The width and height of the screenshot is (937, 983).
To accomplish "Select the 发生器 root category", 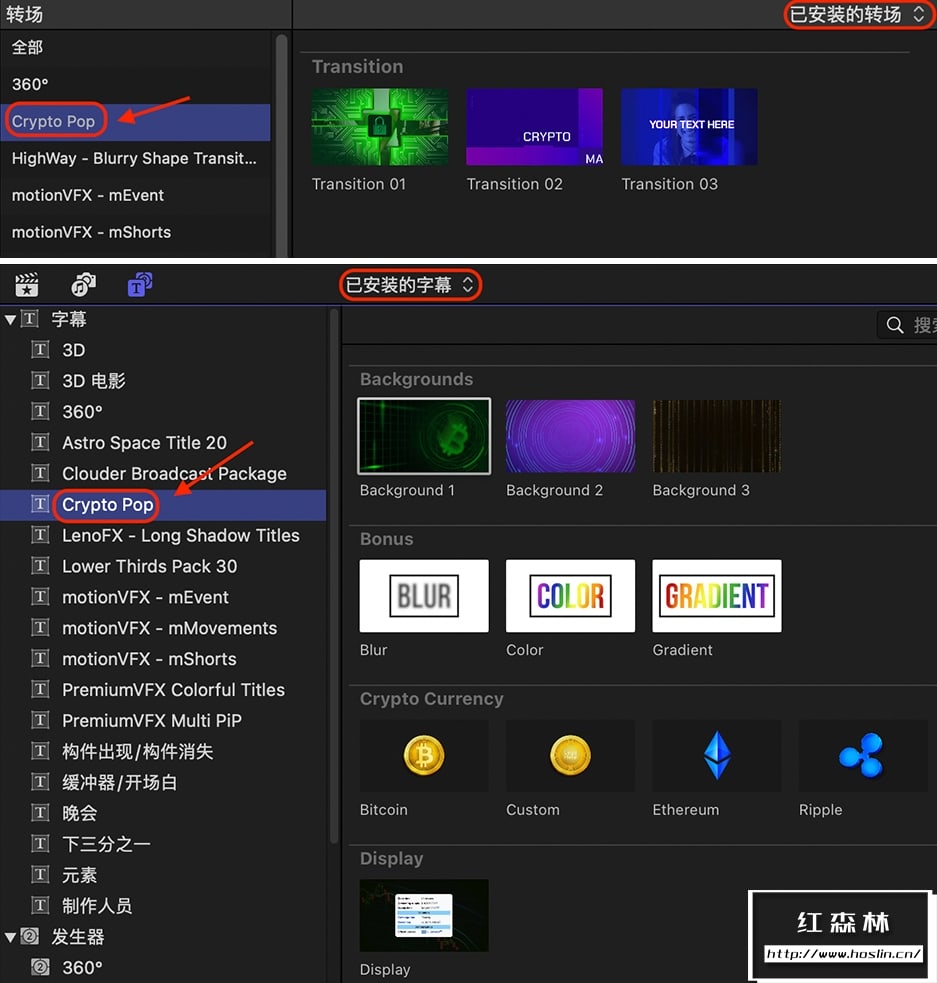I will coord(163,937).
